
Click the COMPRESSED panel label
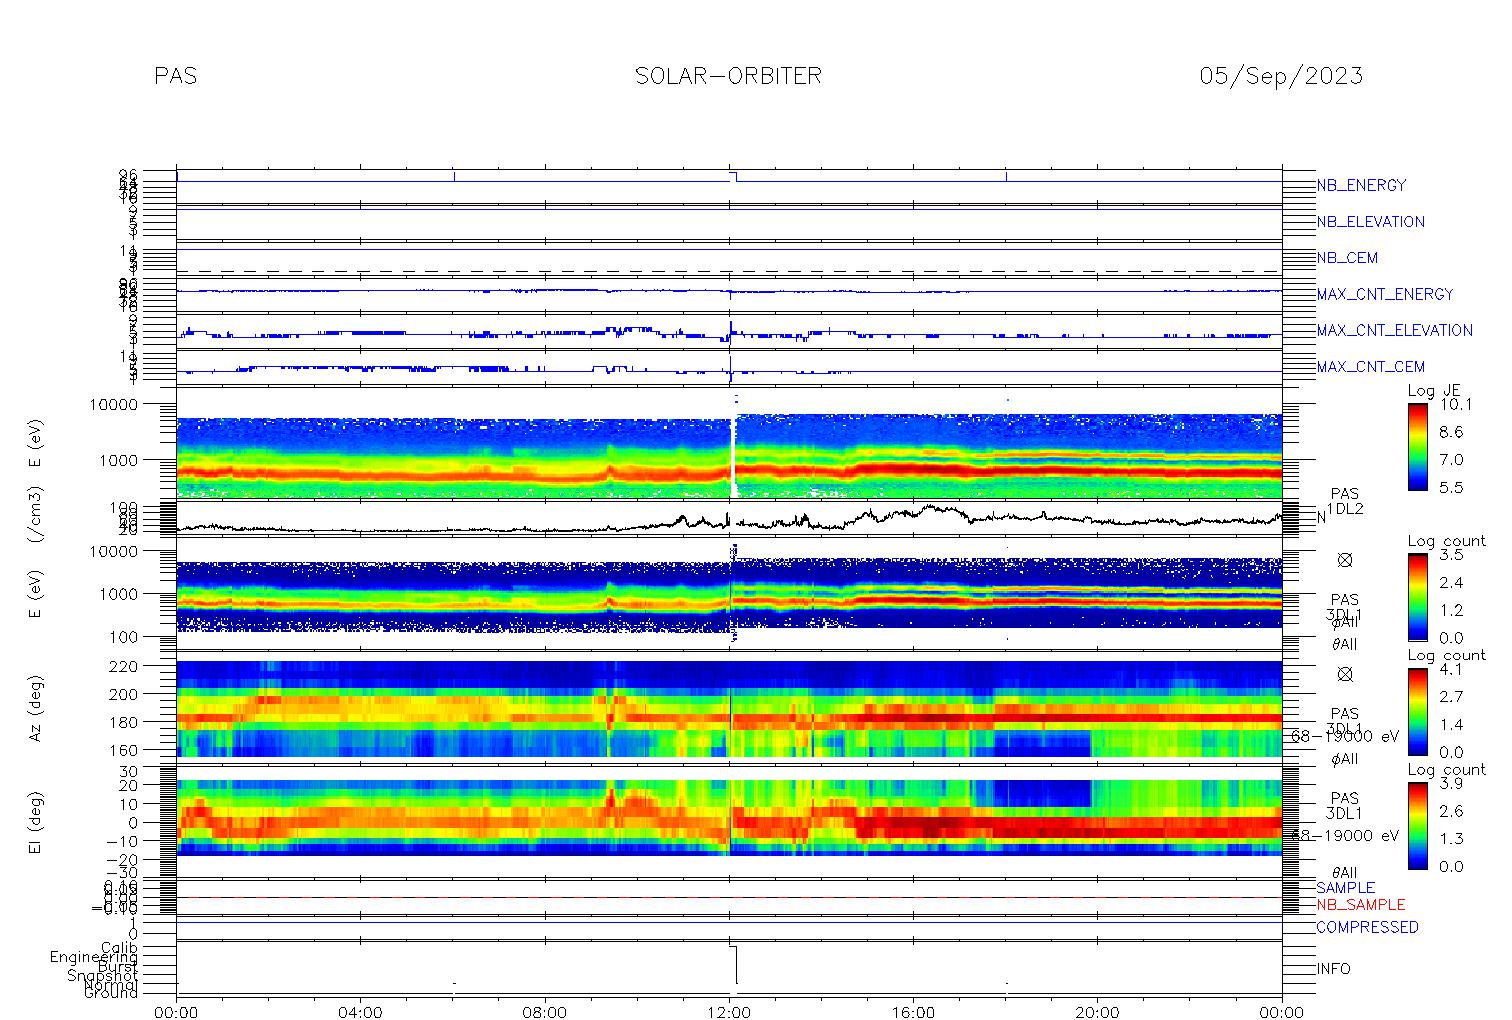1367,927
